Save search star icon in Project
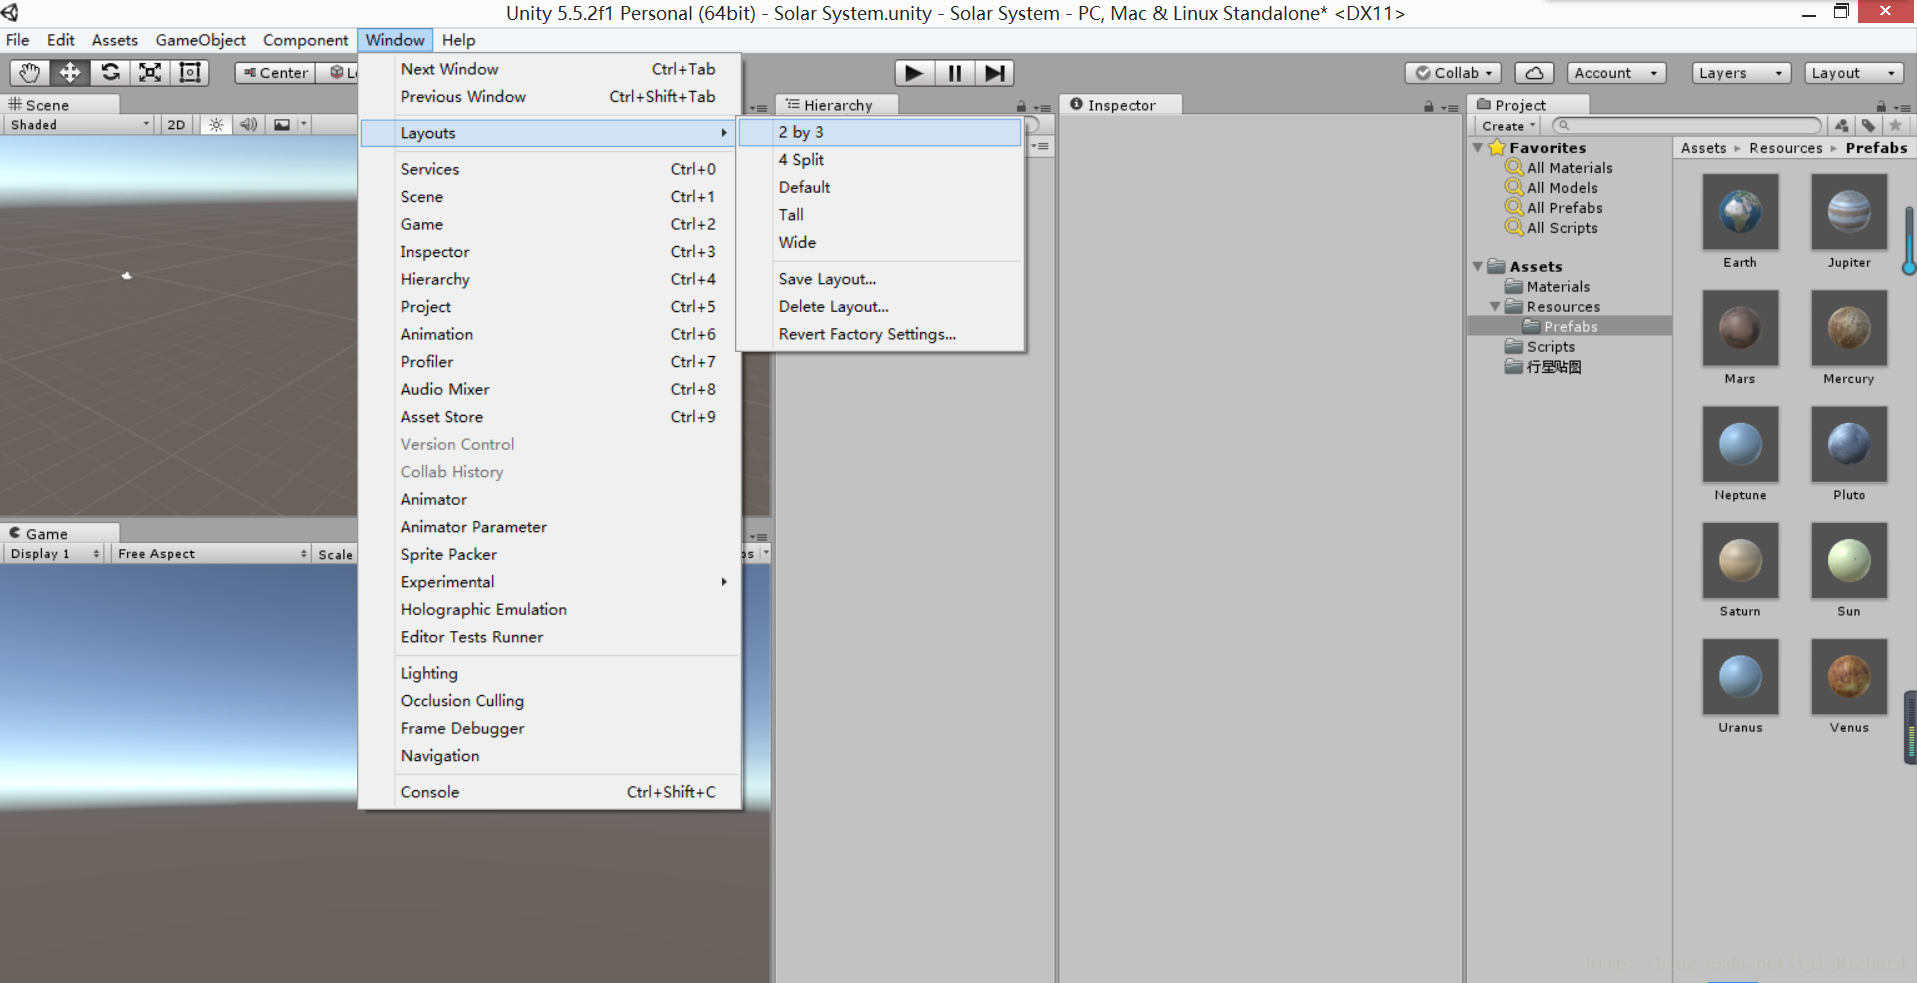The image size is (1917, 983). tap(1895, 126)
